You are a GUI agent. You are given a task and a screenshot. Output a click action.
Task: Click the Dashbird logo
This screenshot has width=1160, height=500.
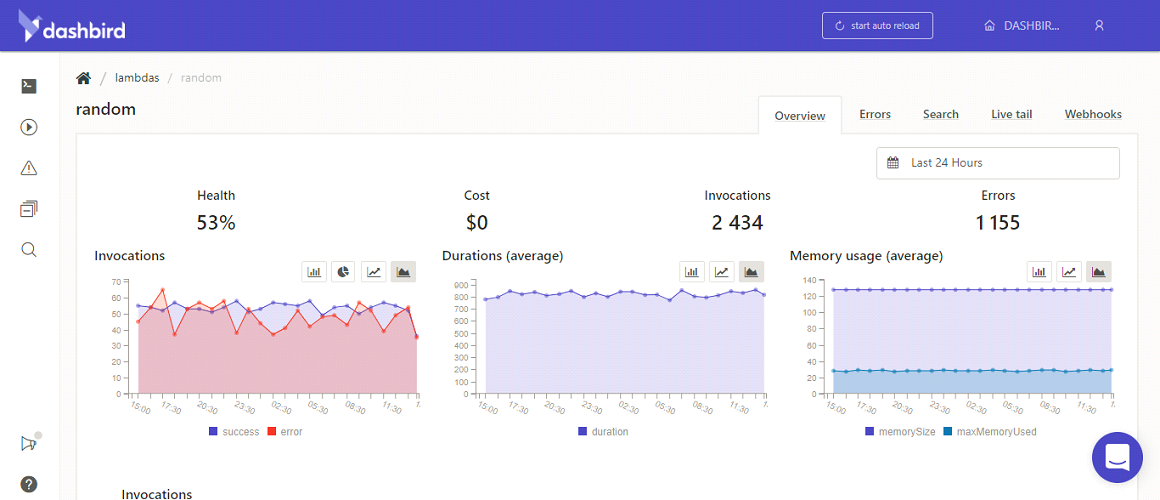pyautogui.click(x=72, y=25)
